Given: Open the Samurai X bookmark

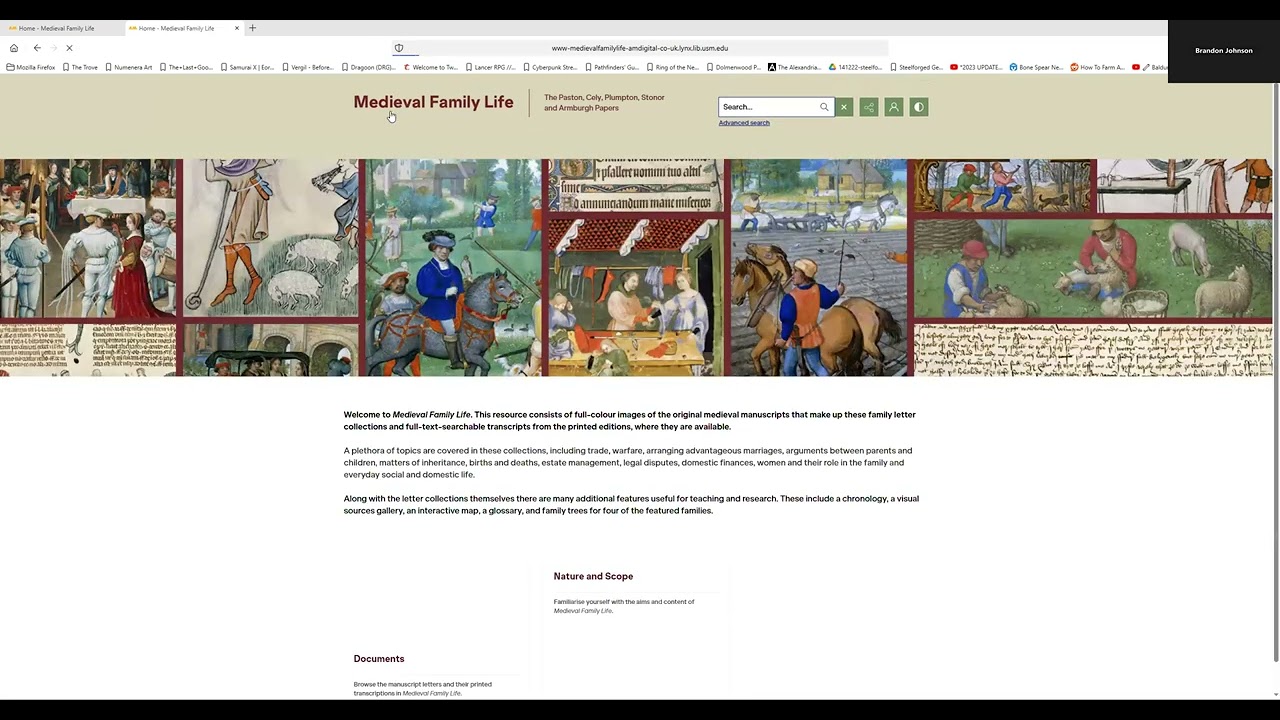Looking at the screenshot, I should click(x=247, y=67).
